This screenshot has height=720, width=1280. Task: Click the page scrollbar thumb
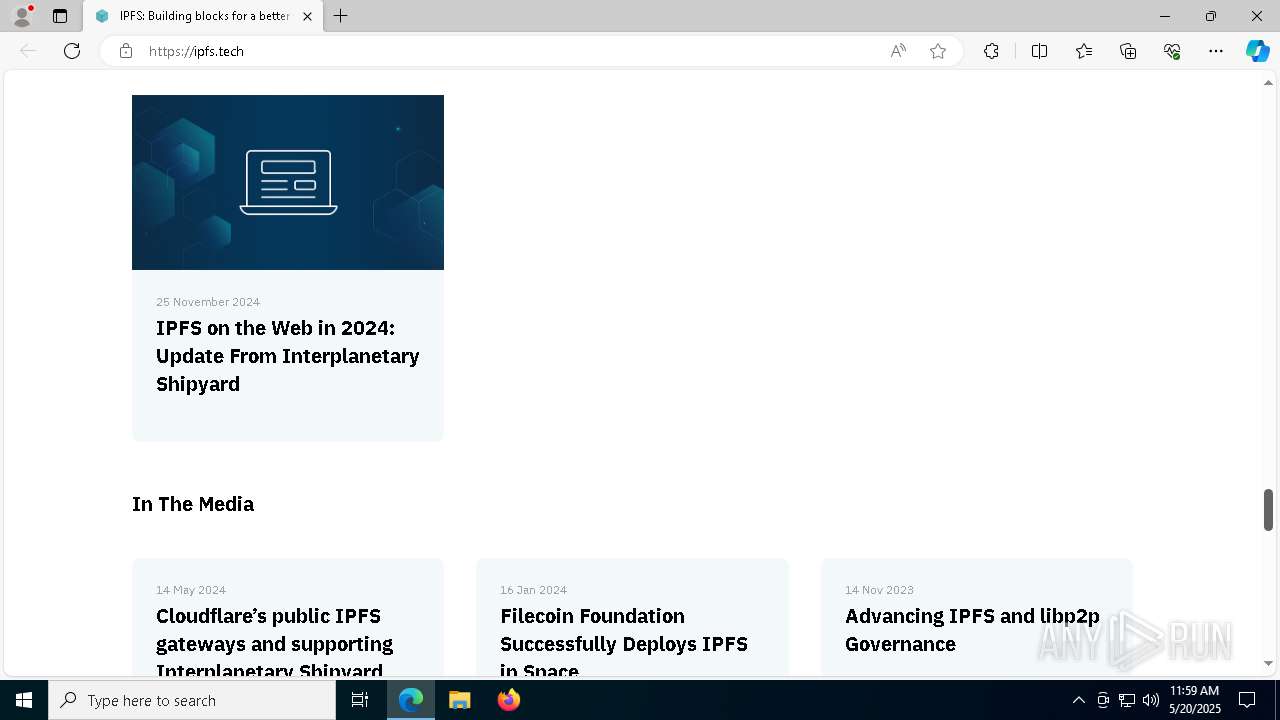point(1269,510)
